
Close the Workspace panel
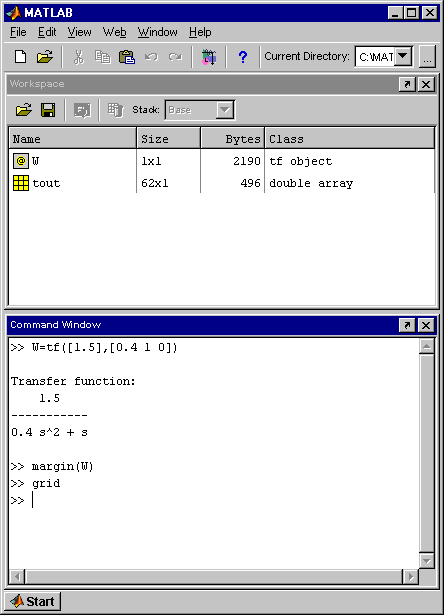[x=426, y=84]
